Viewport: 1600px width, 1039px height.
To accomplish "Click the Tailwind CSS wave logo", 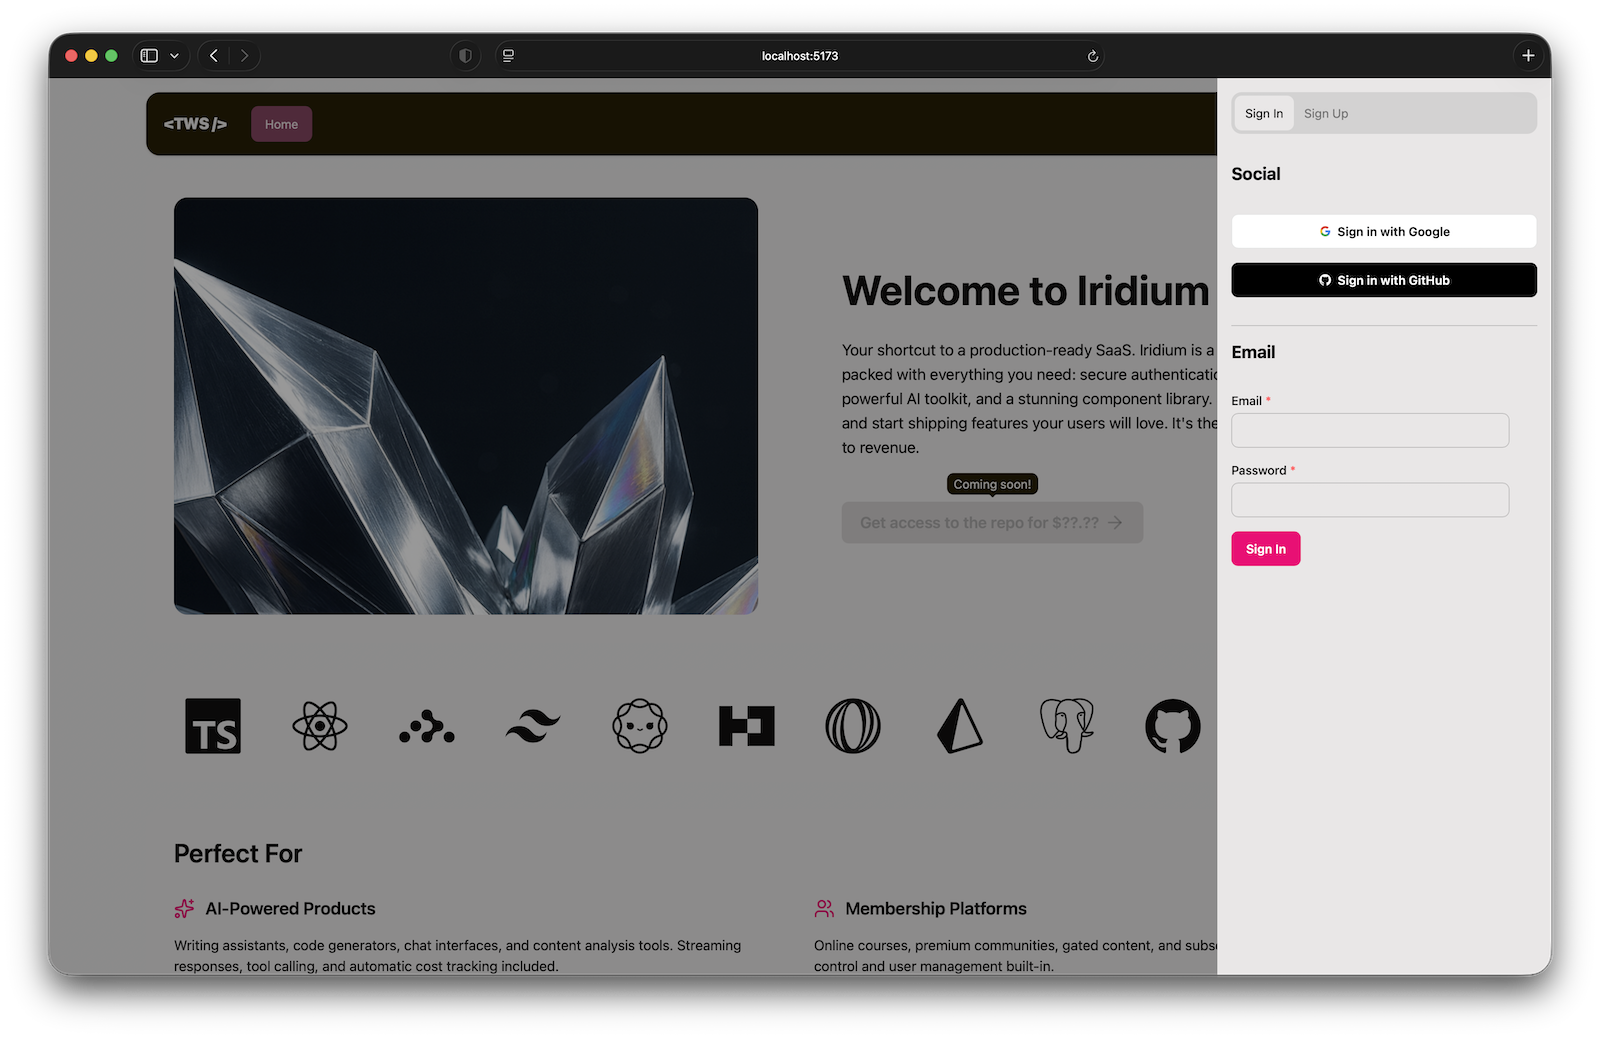I will pyautogui.click(x=533, y=726).
